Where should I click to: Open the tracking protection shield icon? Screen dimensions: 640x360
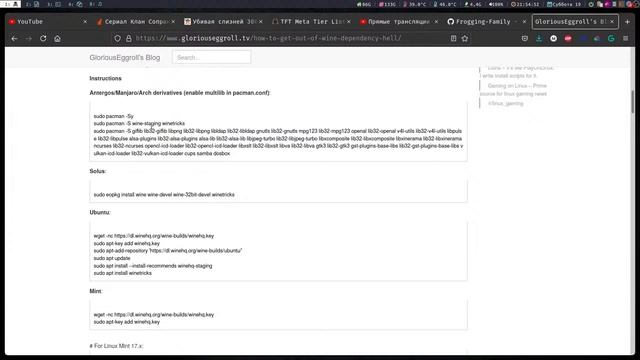(118, 38)
